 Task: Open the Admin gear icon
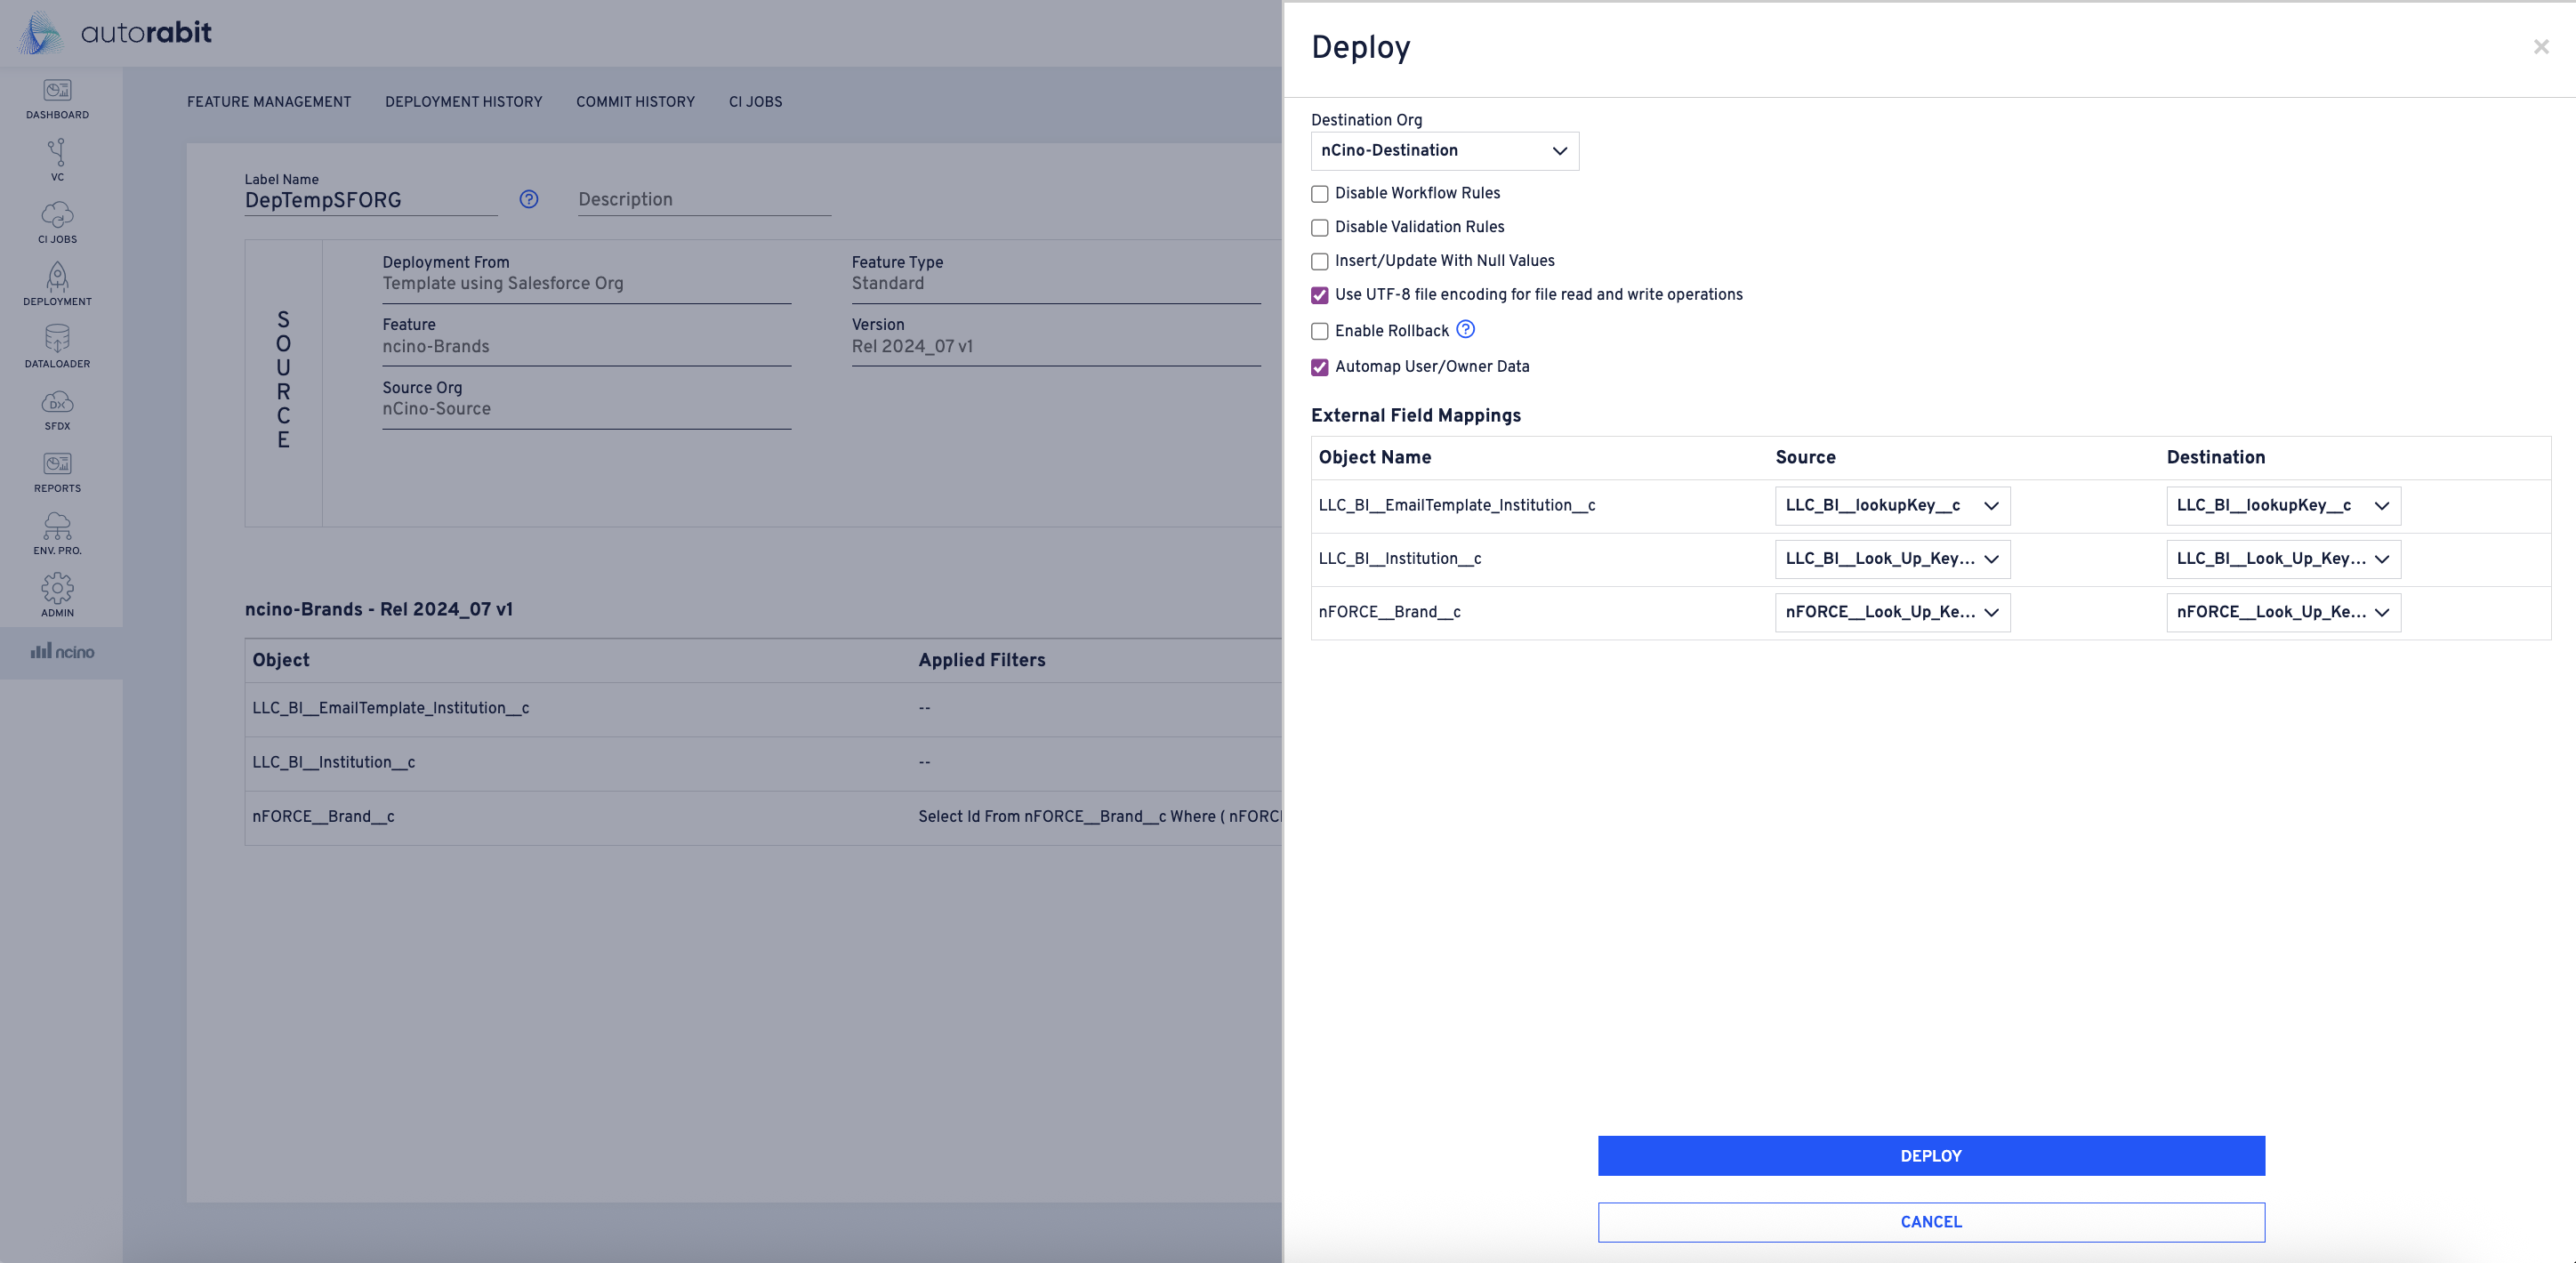point(57,594)
